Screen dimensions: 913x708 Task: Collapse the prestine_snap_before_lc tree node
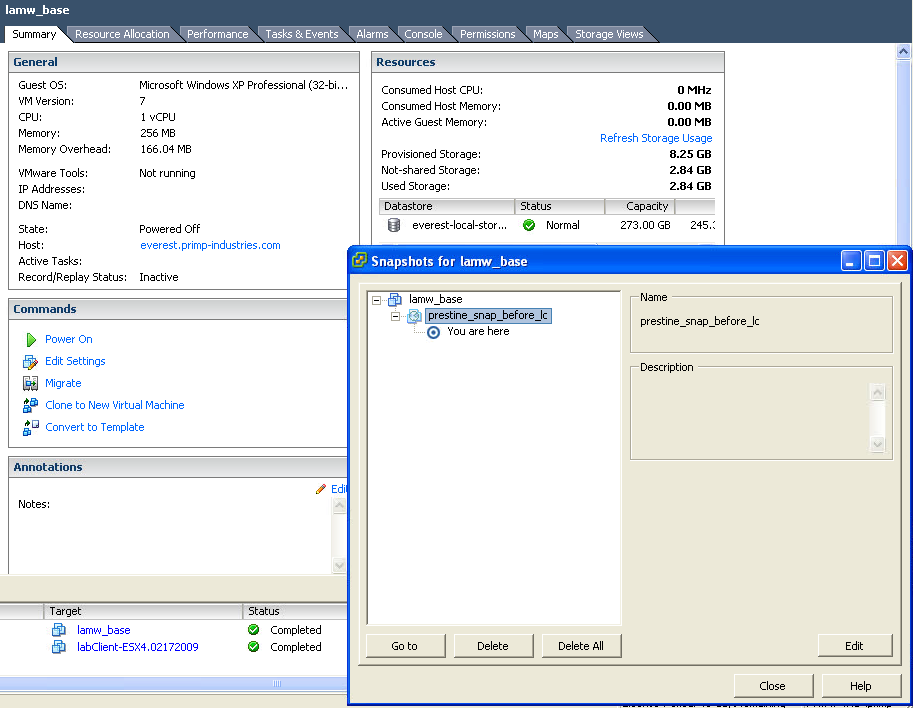pos(395,316)
